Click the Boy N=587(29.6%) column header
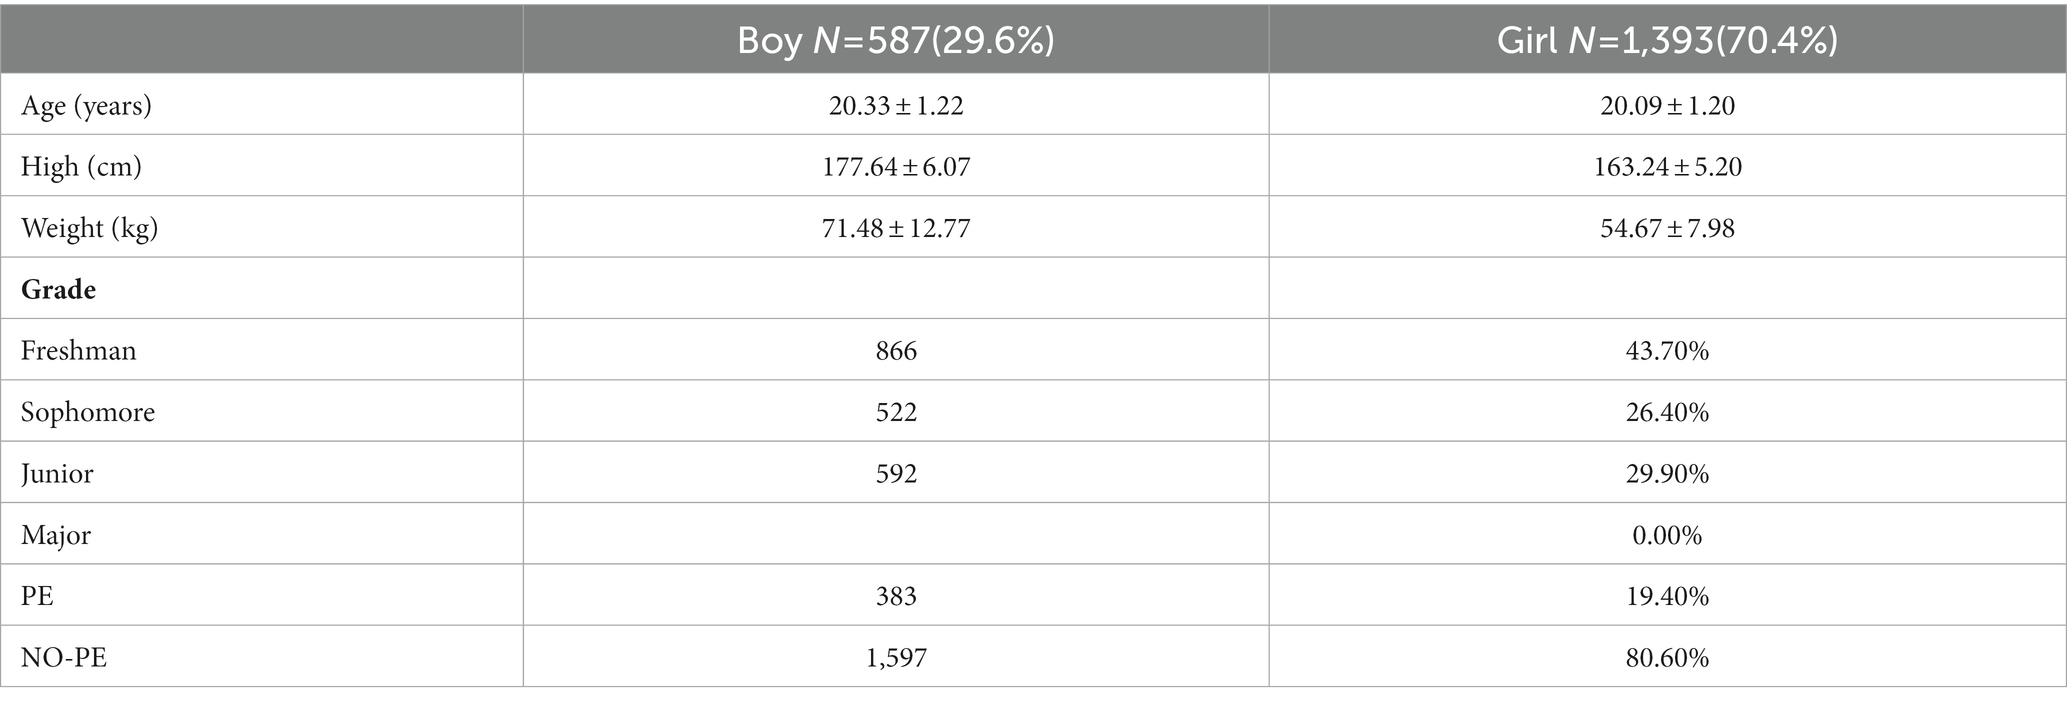2067x702 pixels. pyautogui.click(x=895, y=40)
